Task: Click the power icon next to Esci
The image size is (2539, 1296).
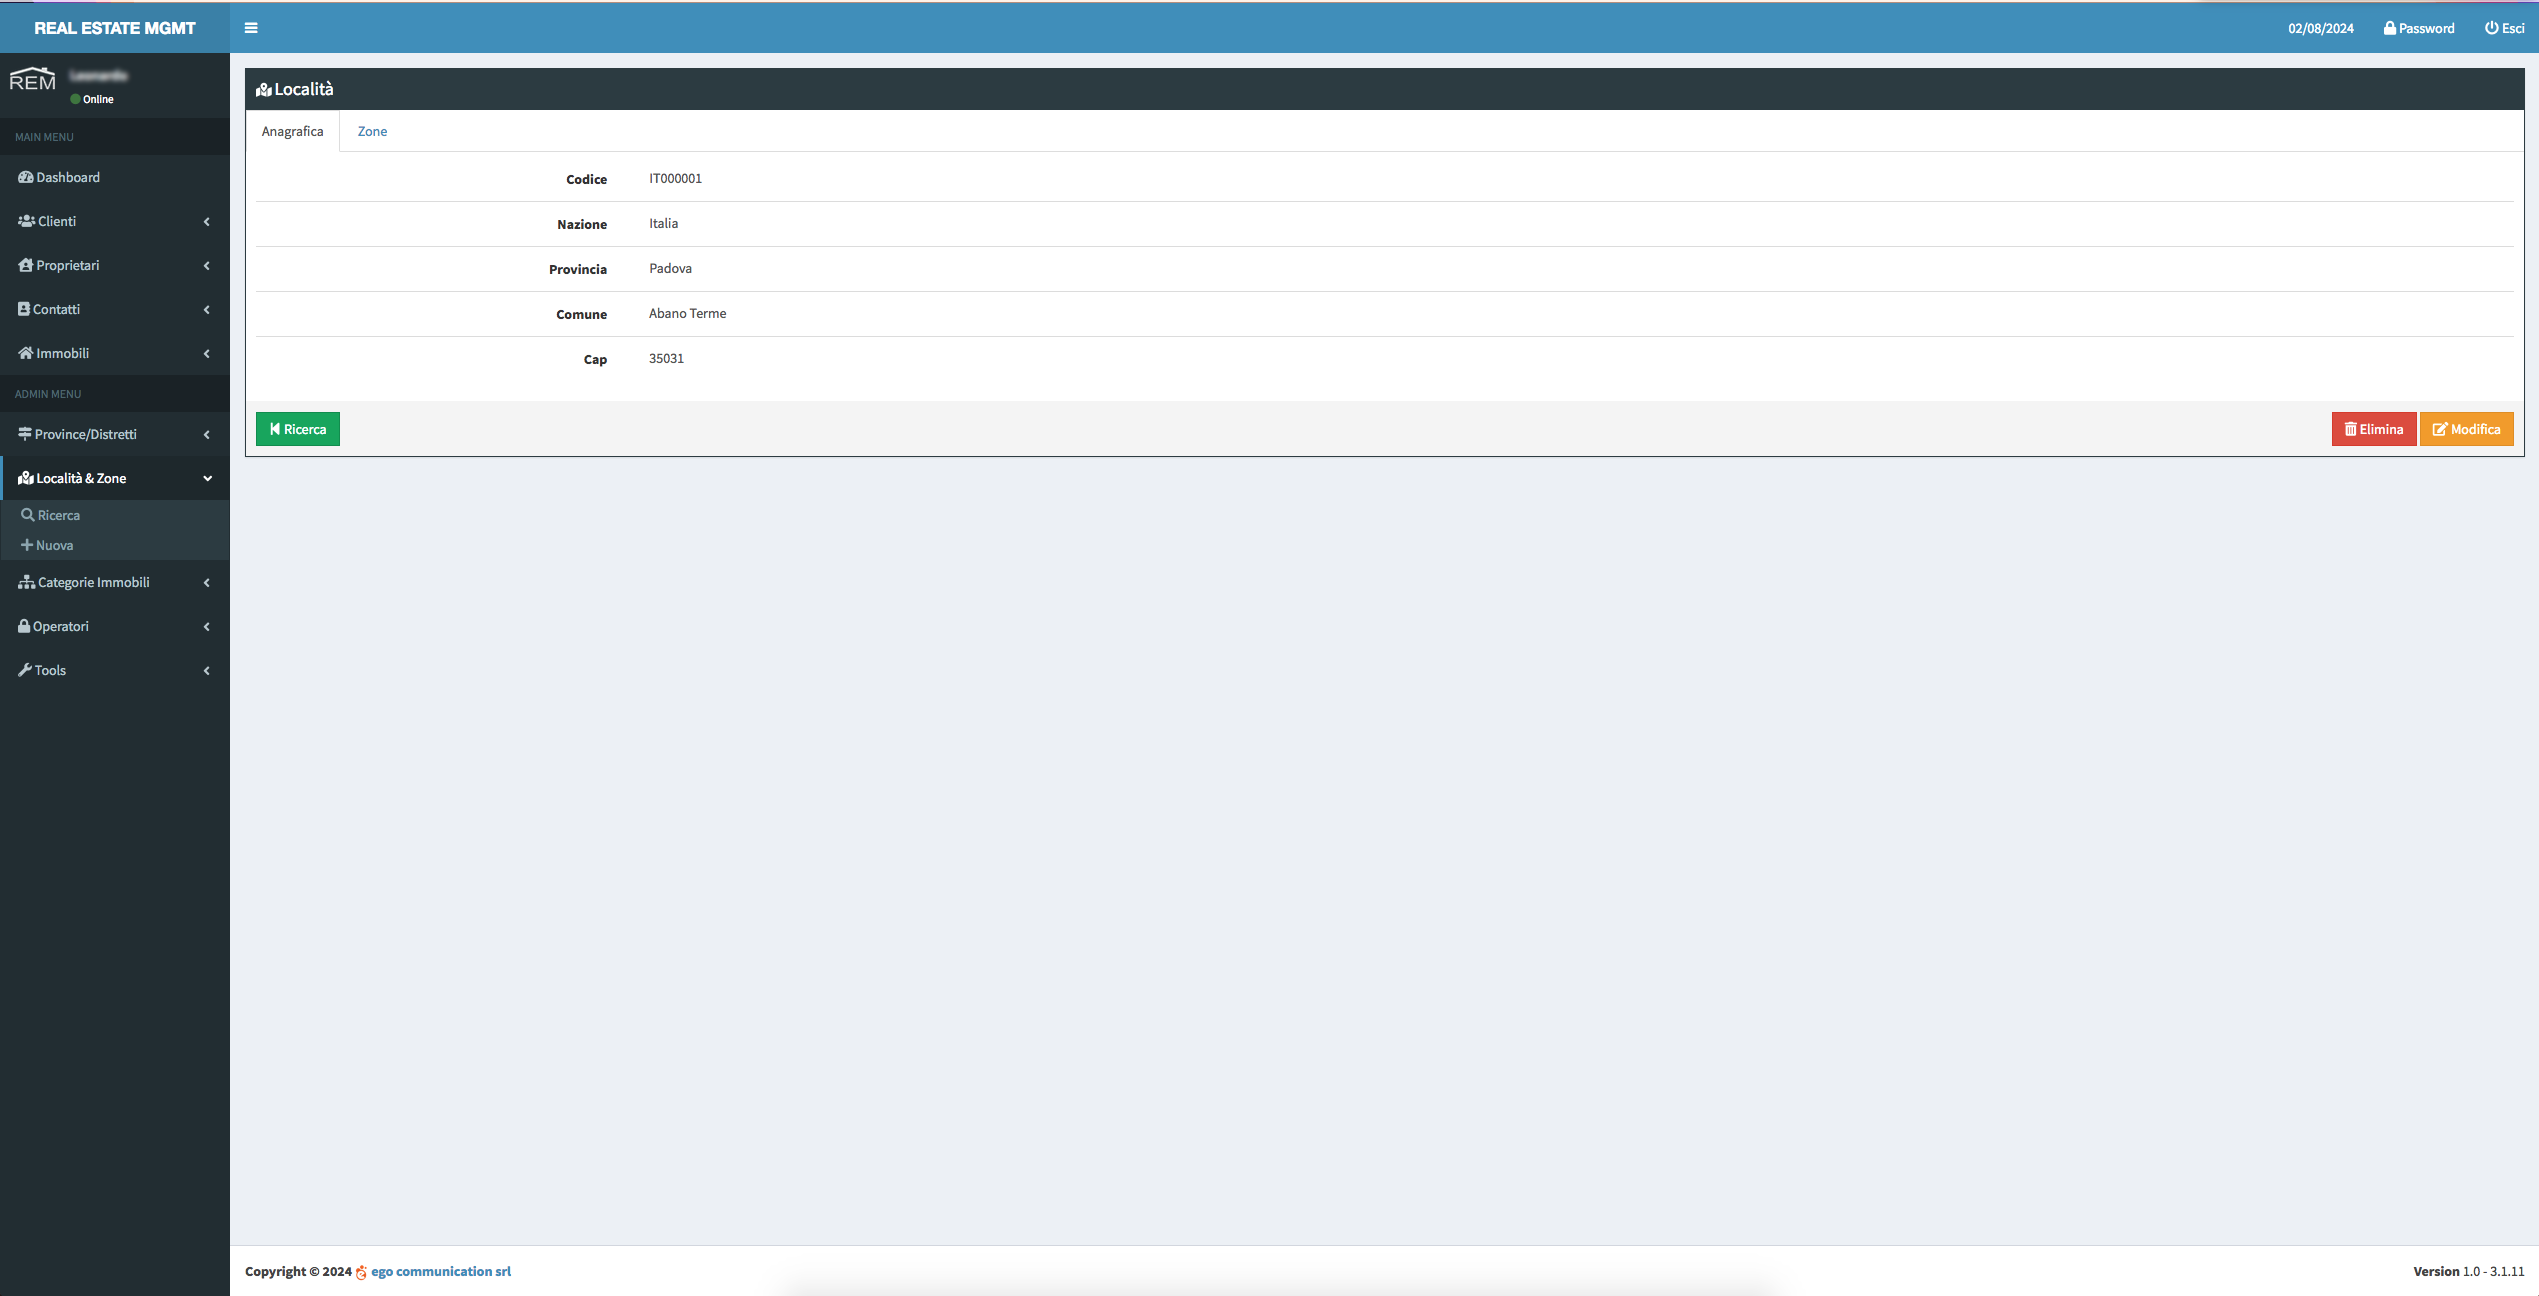Action: 2491,28
